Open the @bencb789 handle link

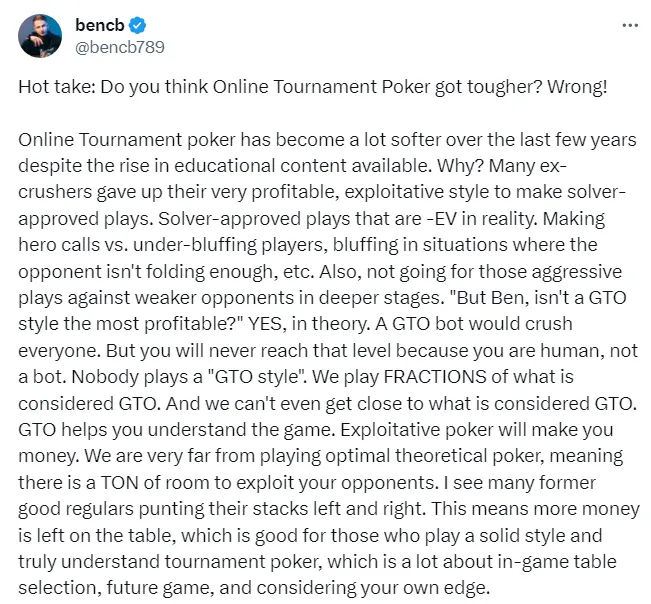pos(120,46)
